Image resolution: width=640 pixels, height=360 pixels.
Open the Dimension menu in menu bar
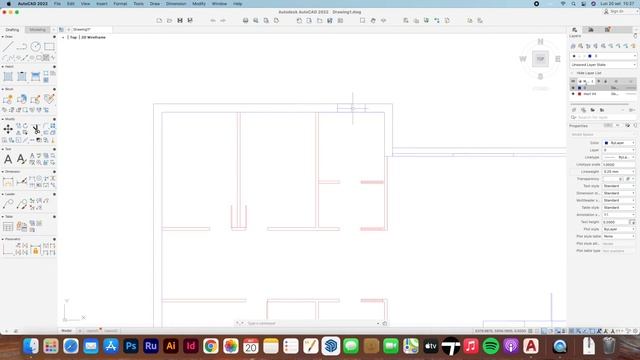(x=176, y=4)
